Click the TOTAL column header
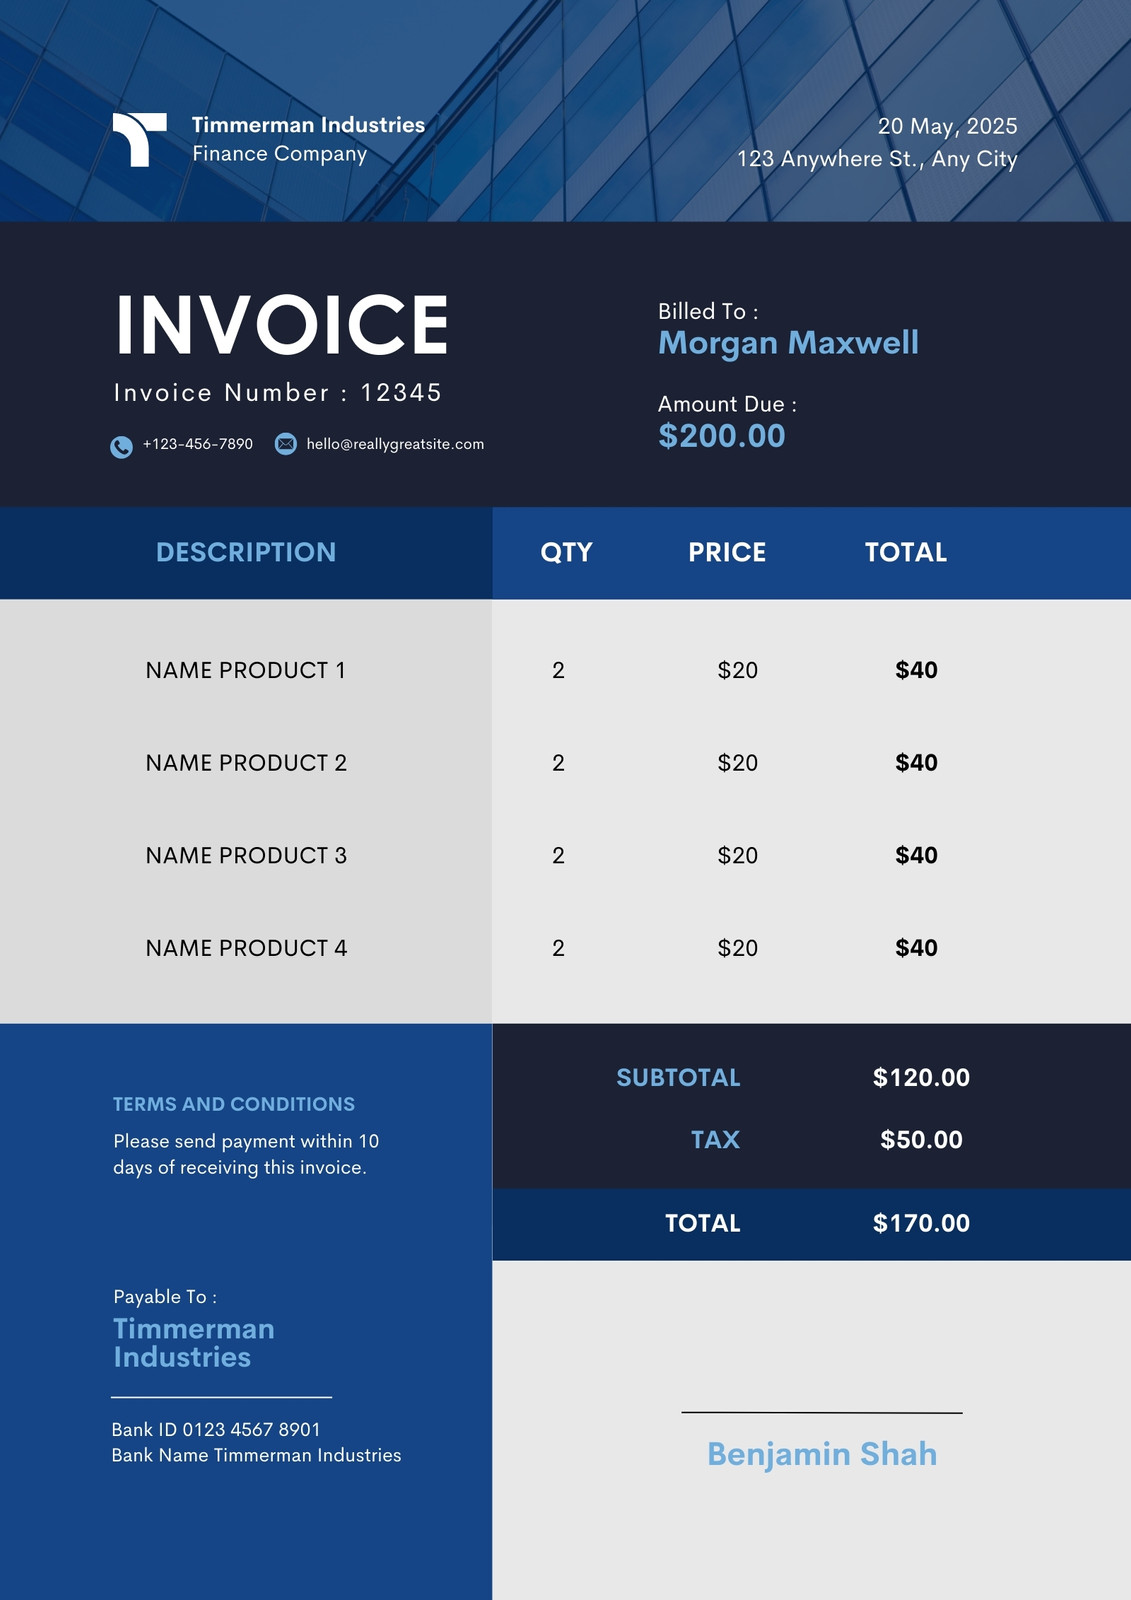Image resolution: width=1131 pixels, height=1600 pixels. click(906, 552)
